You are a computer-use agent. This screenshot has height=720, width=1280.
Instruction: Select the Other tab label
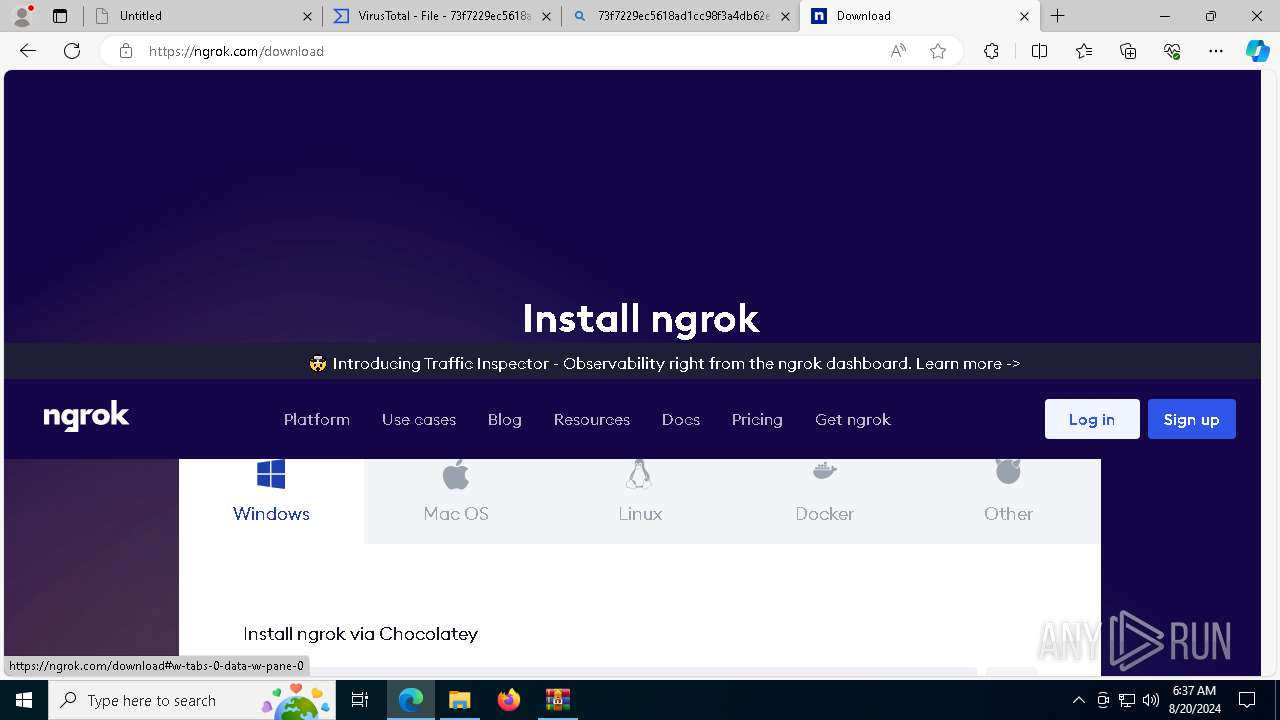(1008, 513)
